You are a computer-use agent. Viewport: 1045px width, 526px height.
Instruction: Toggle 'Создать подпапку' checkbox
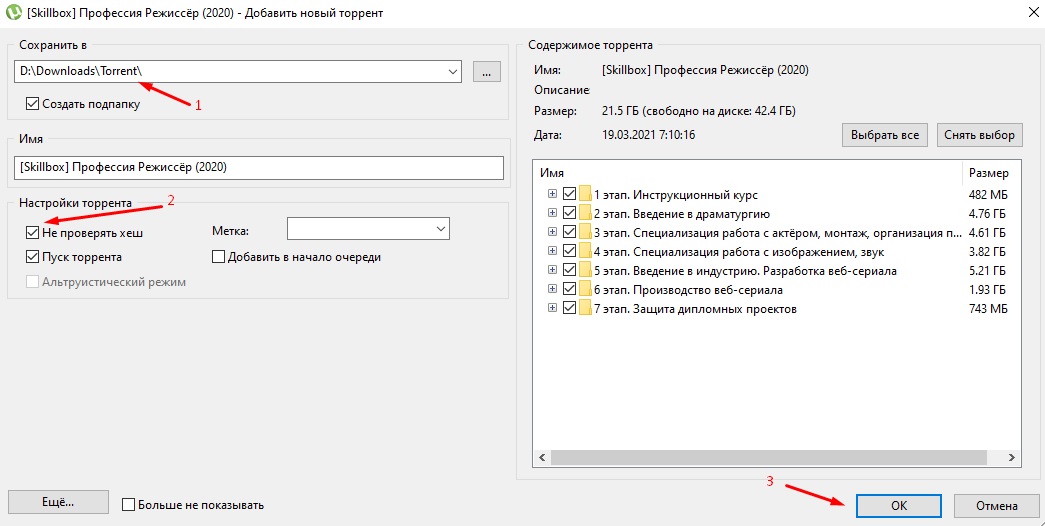click(x=33, y=103)
